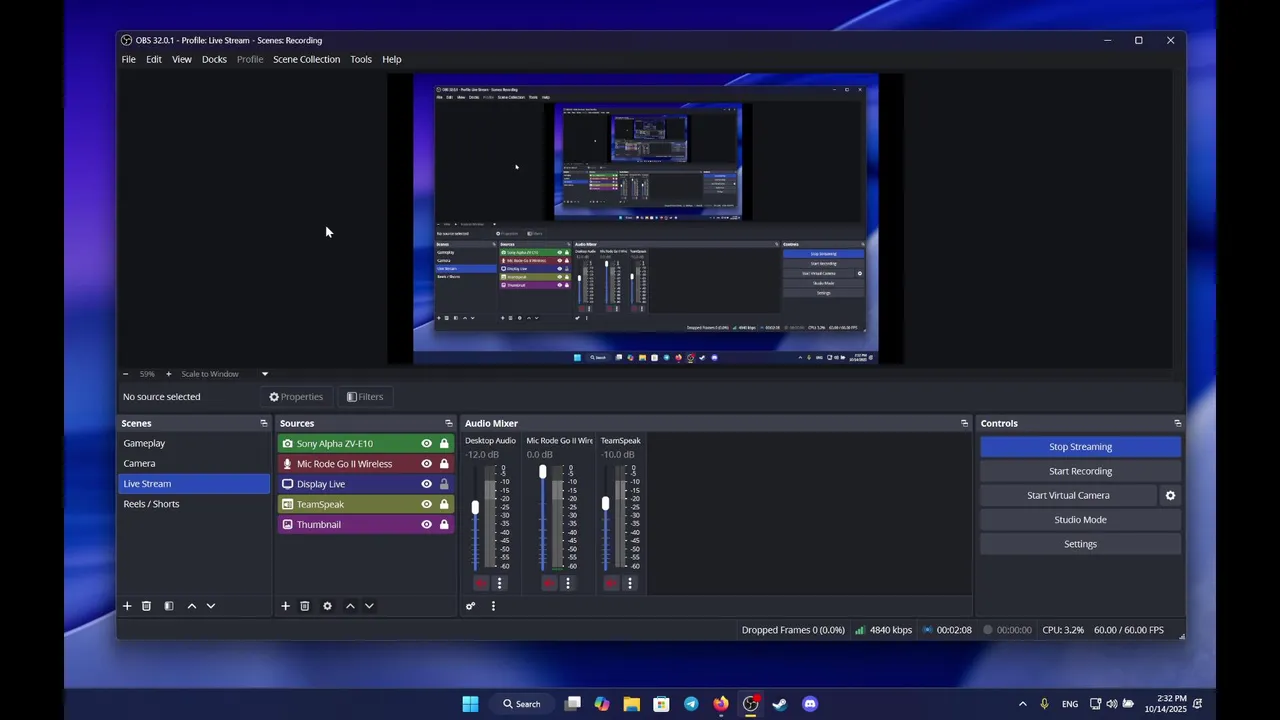This screenshot has width=1280, height=720.
Task: Enable Studio Mode
Action: (x=1080, y=520)
